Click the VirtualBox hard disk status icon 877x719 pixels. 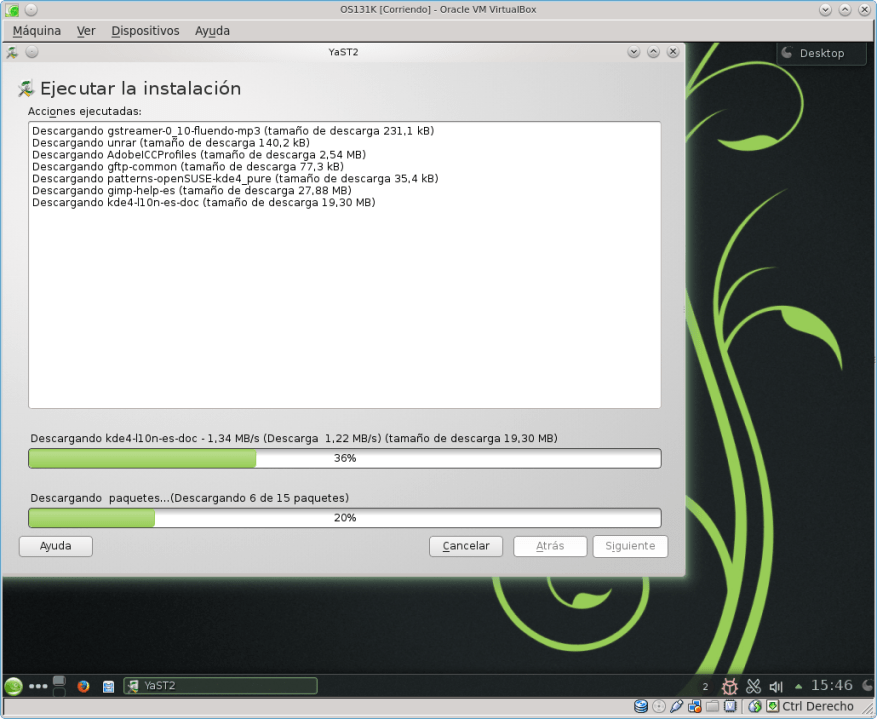(640, 706)
